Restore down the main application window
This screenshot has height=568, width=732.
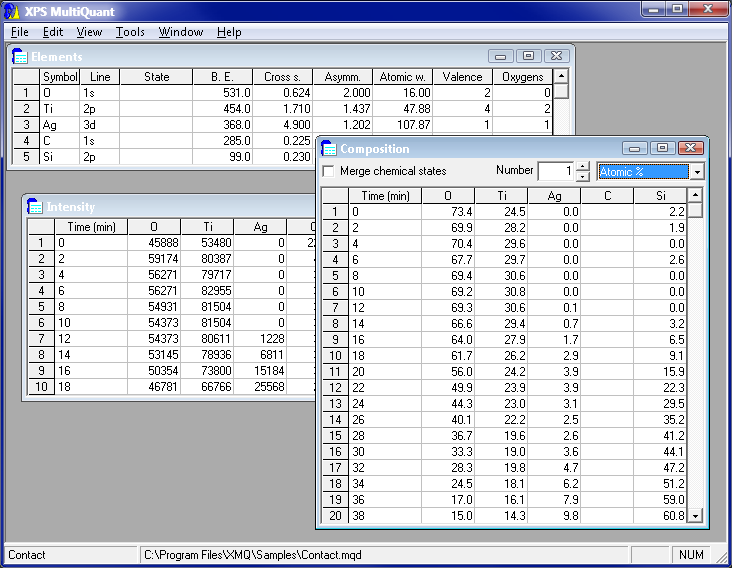(677, 9)
